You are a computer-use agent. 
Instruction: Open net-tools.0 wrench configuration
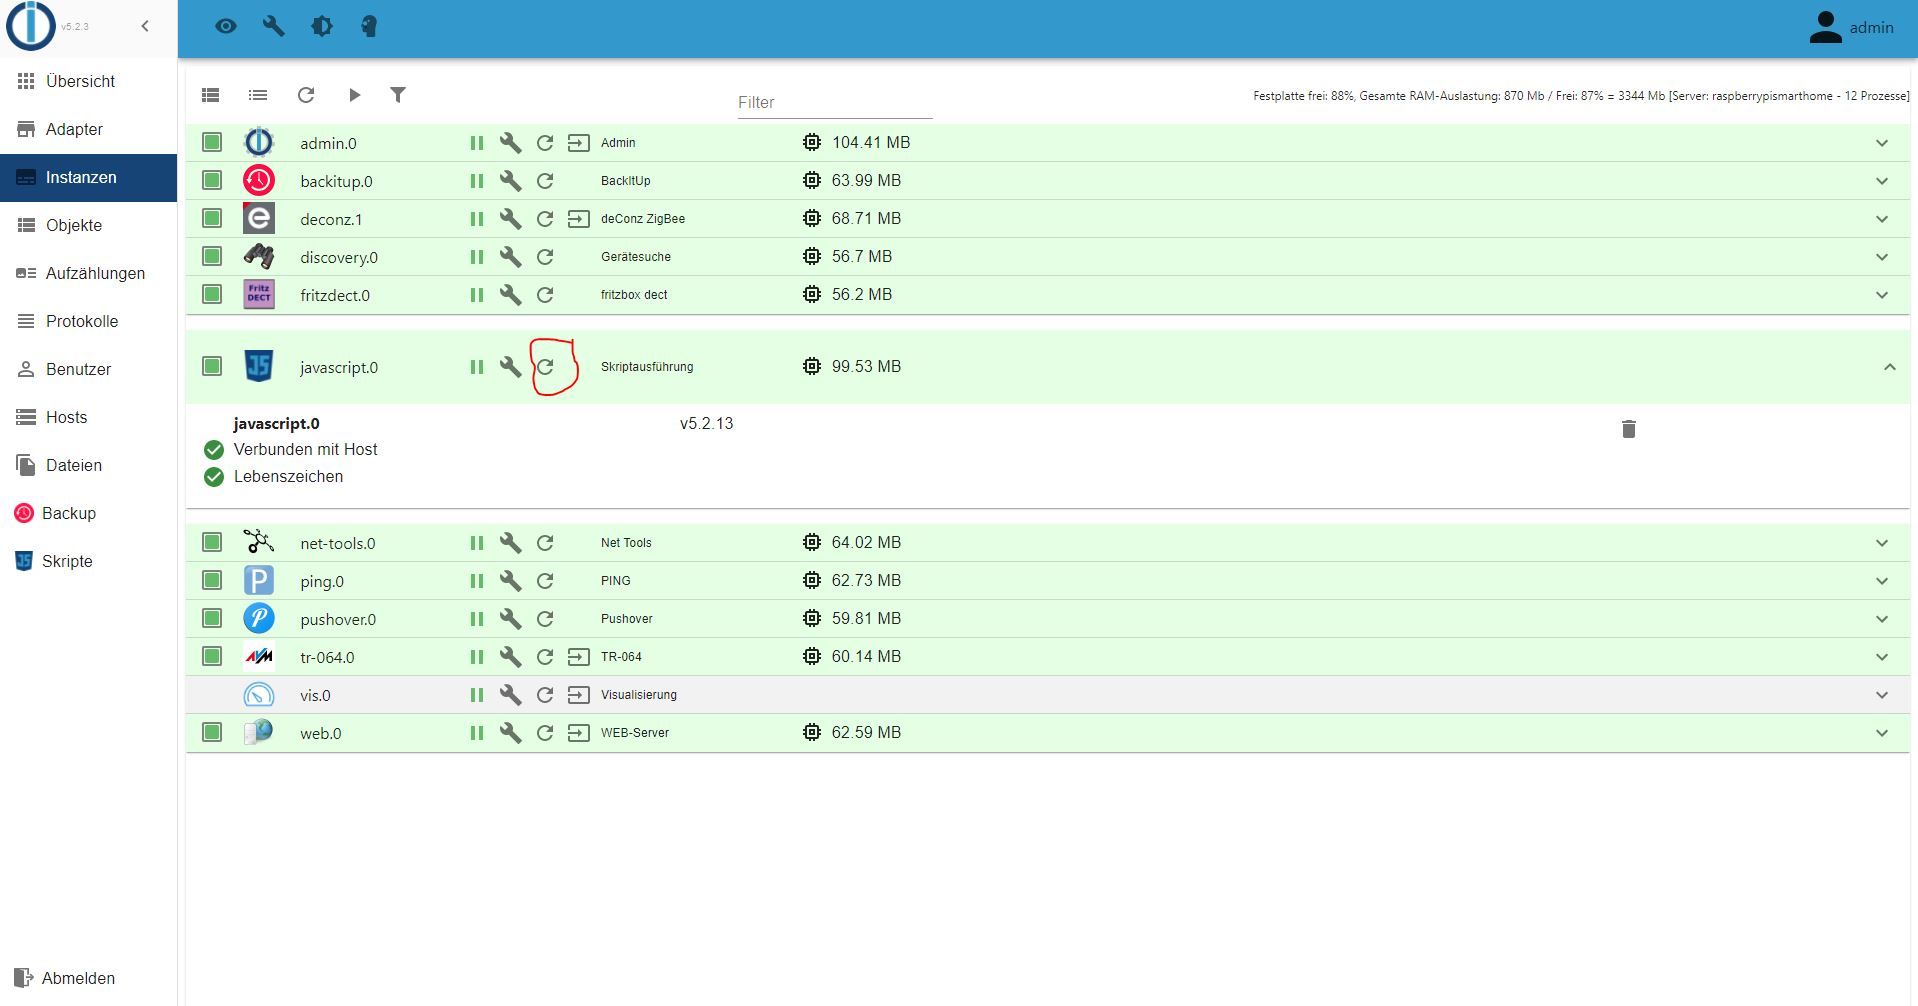[511, 543]
